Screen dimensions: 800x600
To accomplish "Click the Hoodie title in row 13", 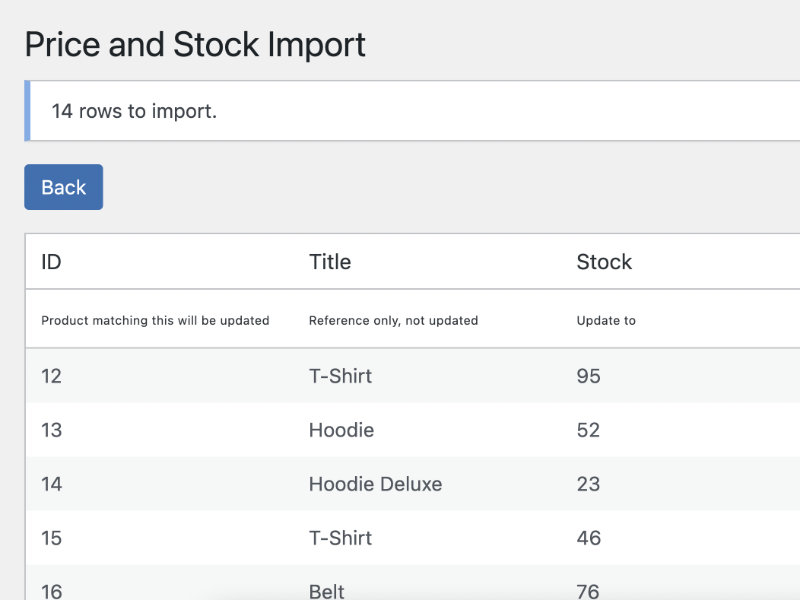I will tap(341, 430).
